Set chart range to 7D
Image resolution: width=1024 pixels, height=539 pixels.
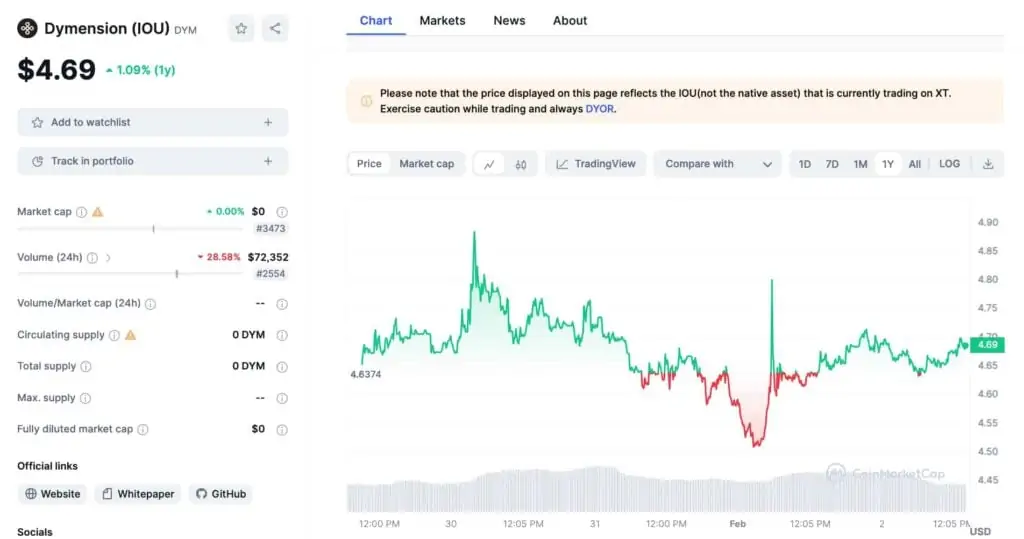click(x=832, y=164)
